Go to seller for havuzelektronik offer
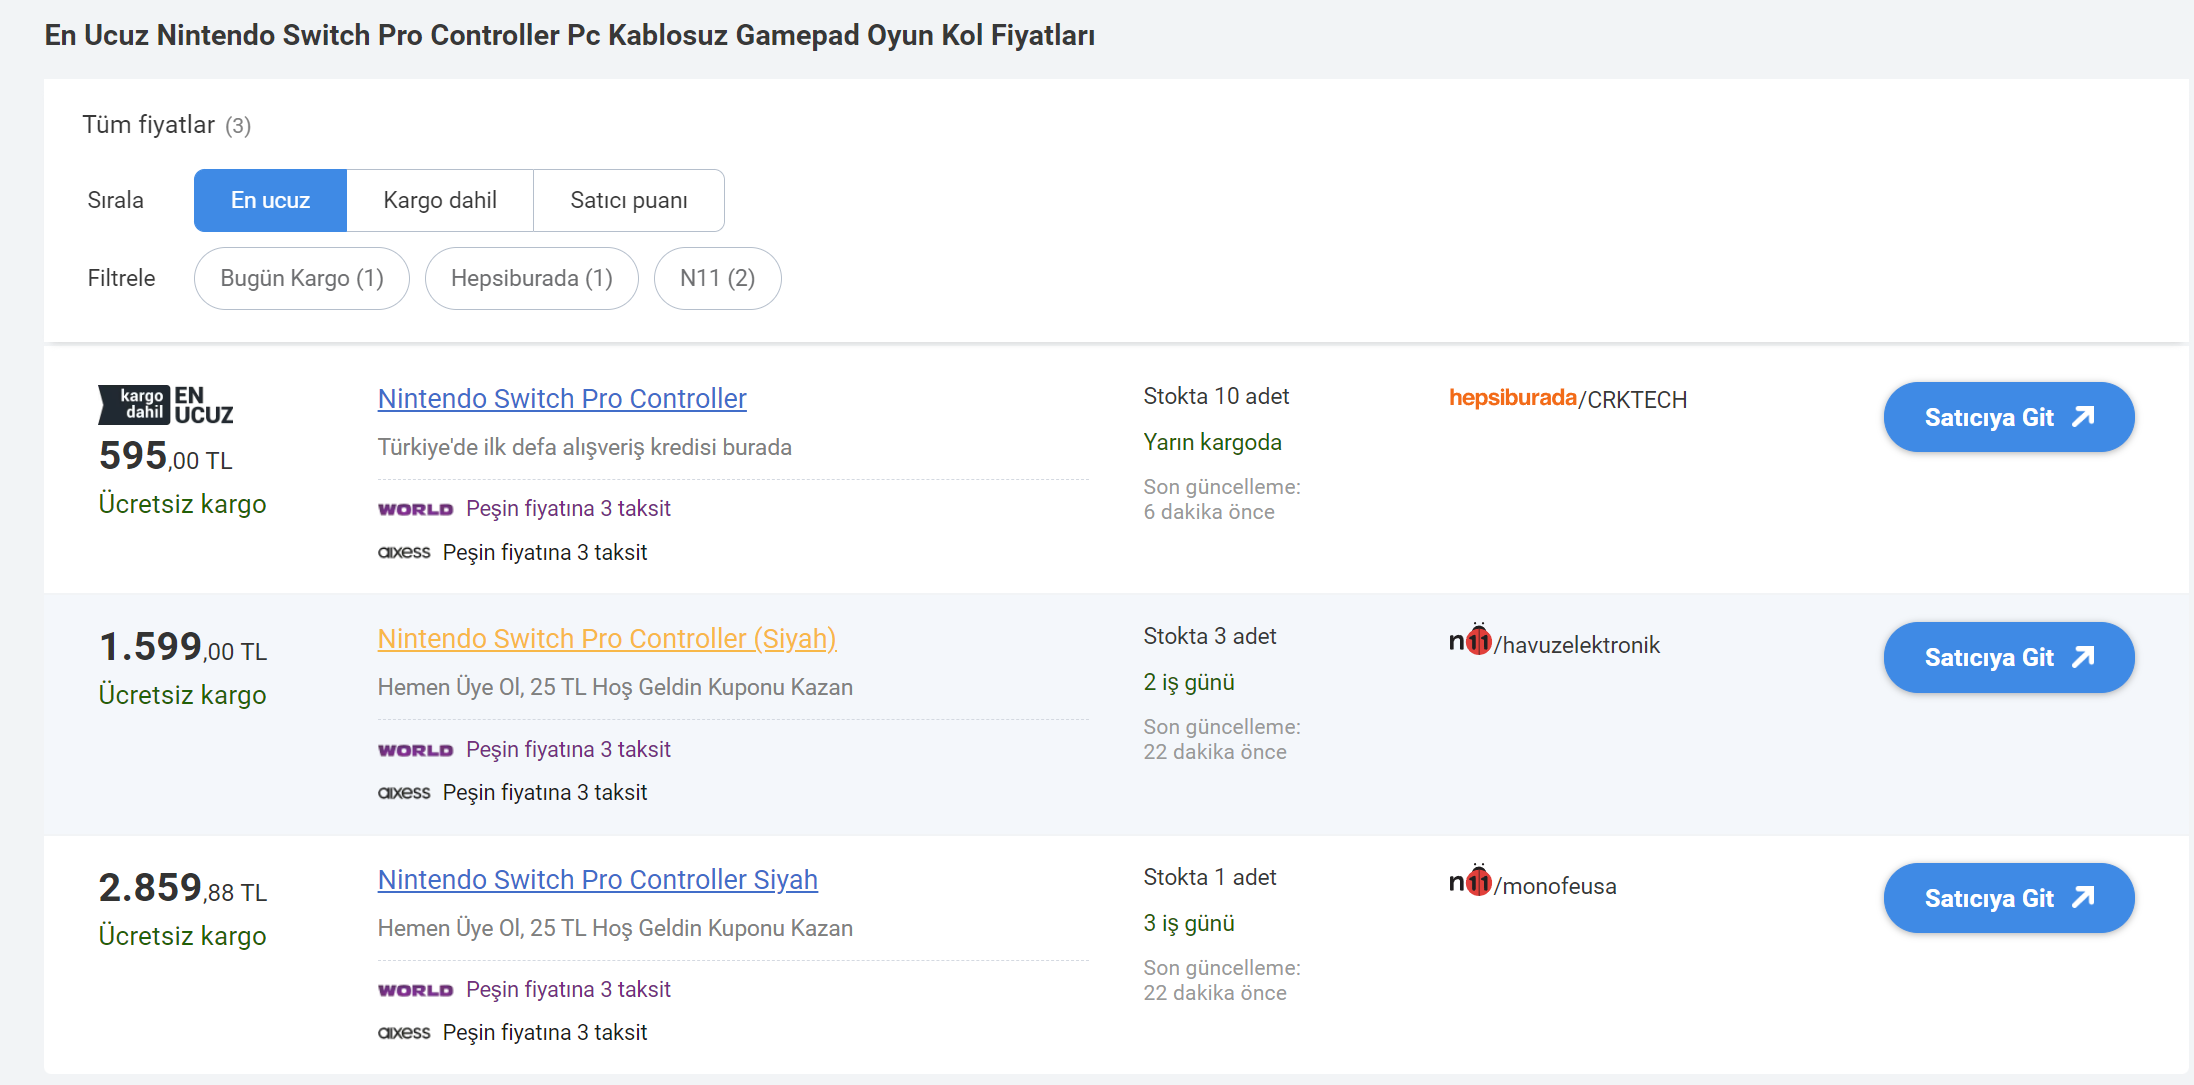Viewport: 2194px width, 1085px height. pos(2009,657)
